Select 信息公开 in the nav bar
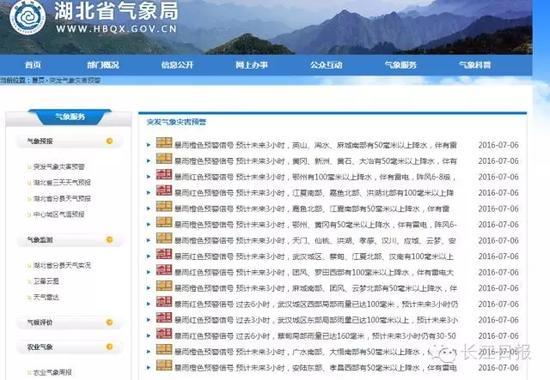The height and width of the screenshot is (380, 550). 177,65
